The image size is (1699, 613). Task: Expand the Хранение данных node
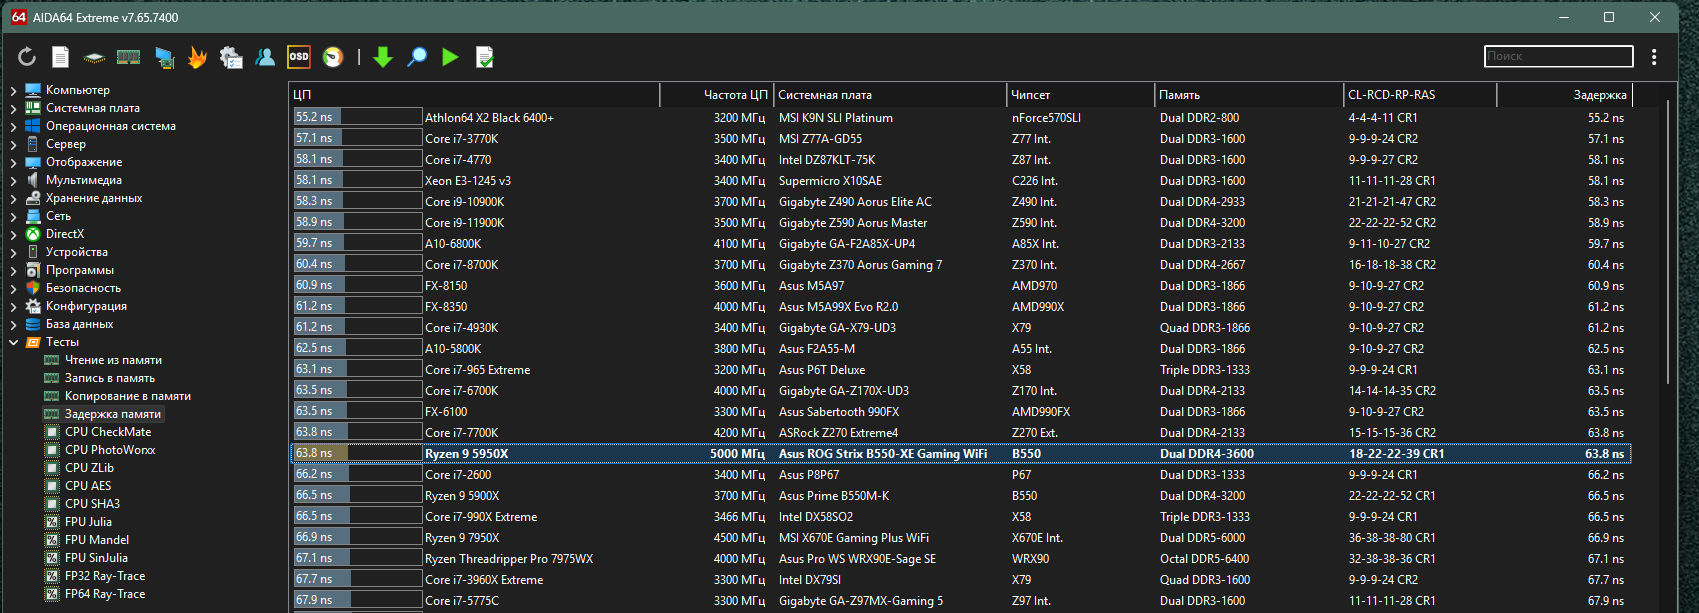pyautogui.click(x=13, y=198)
